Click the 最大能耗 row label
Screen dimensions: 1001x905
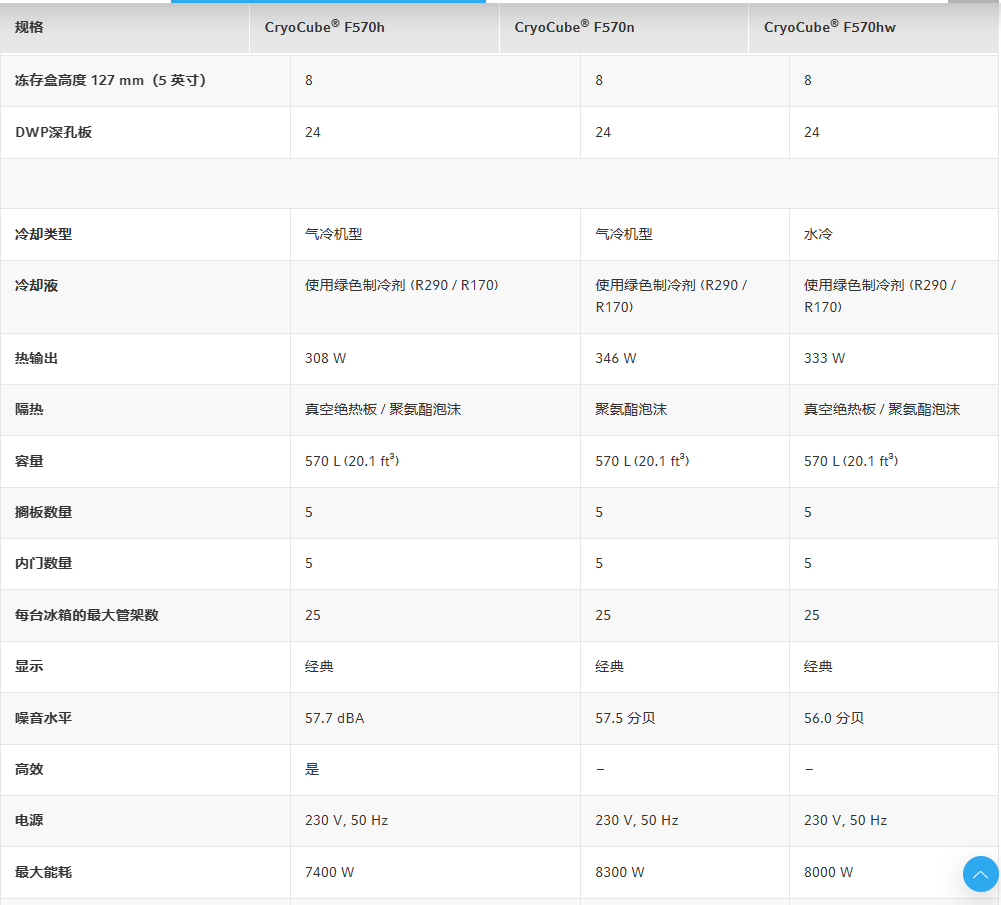43,872
